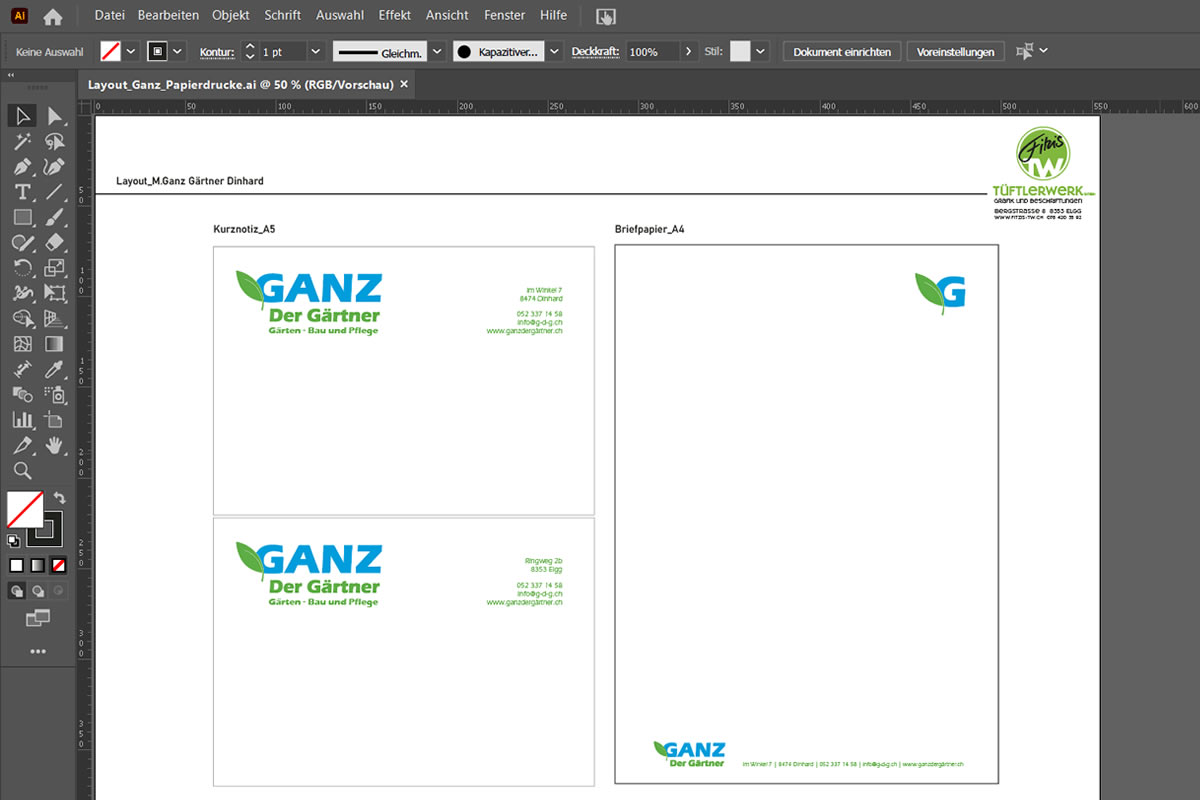Select the Magic Wand tool
The image size is (1200, 800).
[x=22, y=141]
